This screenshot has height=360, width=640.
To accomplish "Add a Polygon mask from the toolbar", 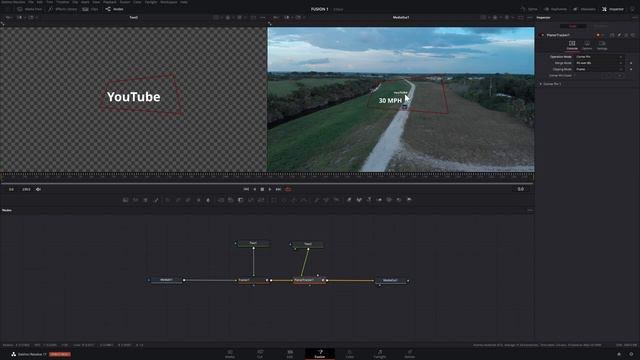I will pos(294,200).
